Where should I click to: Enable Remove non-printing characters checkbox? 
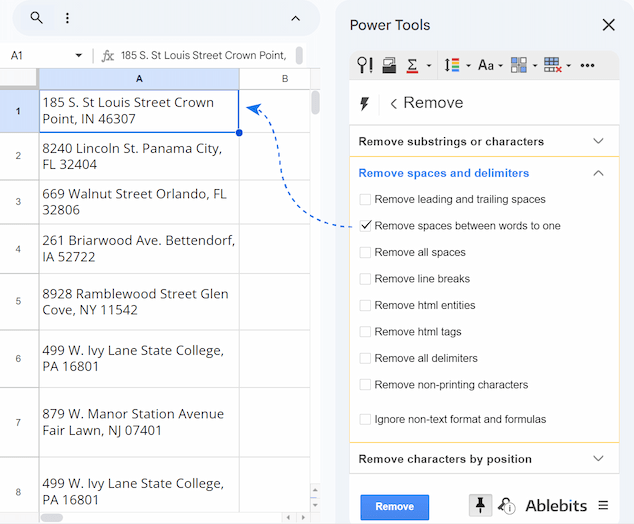[x=365, y=385]
